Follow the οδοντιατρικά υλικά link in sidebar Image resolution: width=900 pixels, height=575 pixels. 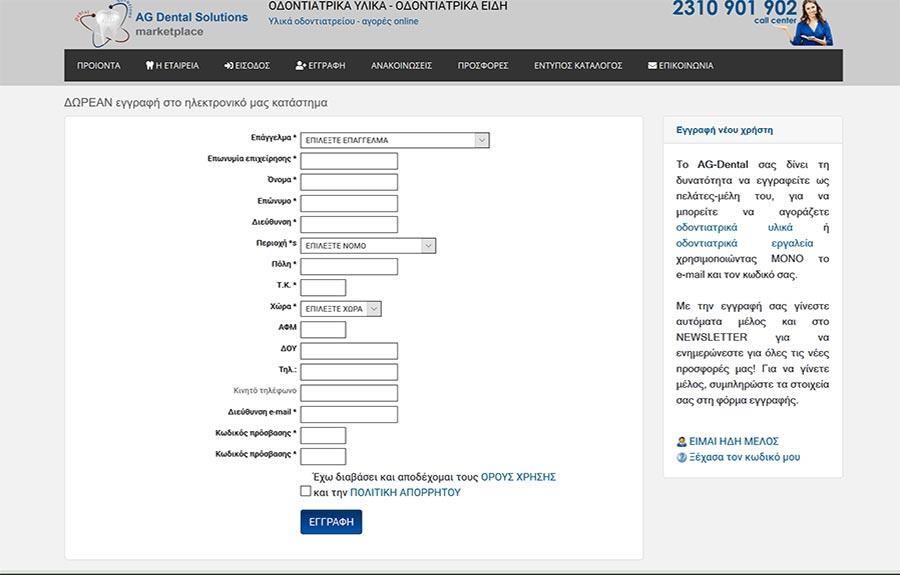tap(734, 227)
